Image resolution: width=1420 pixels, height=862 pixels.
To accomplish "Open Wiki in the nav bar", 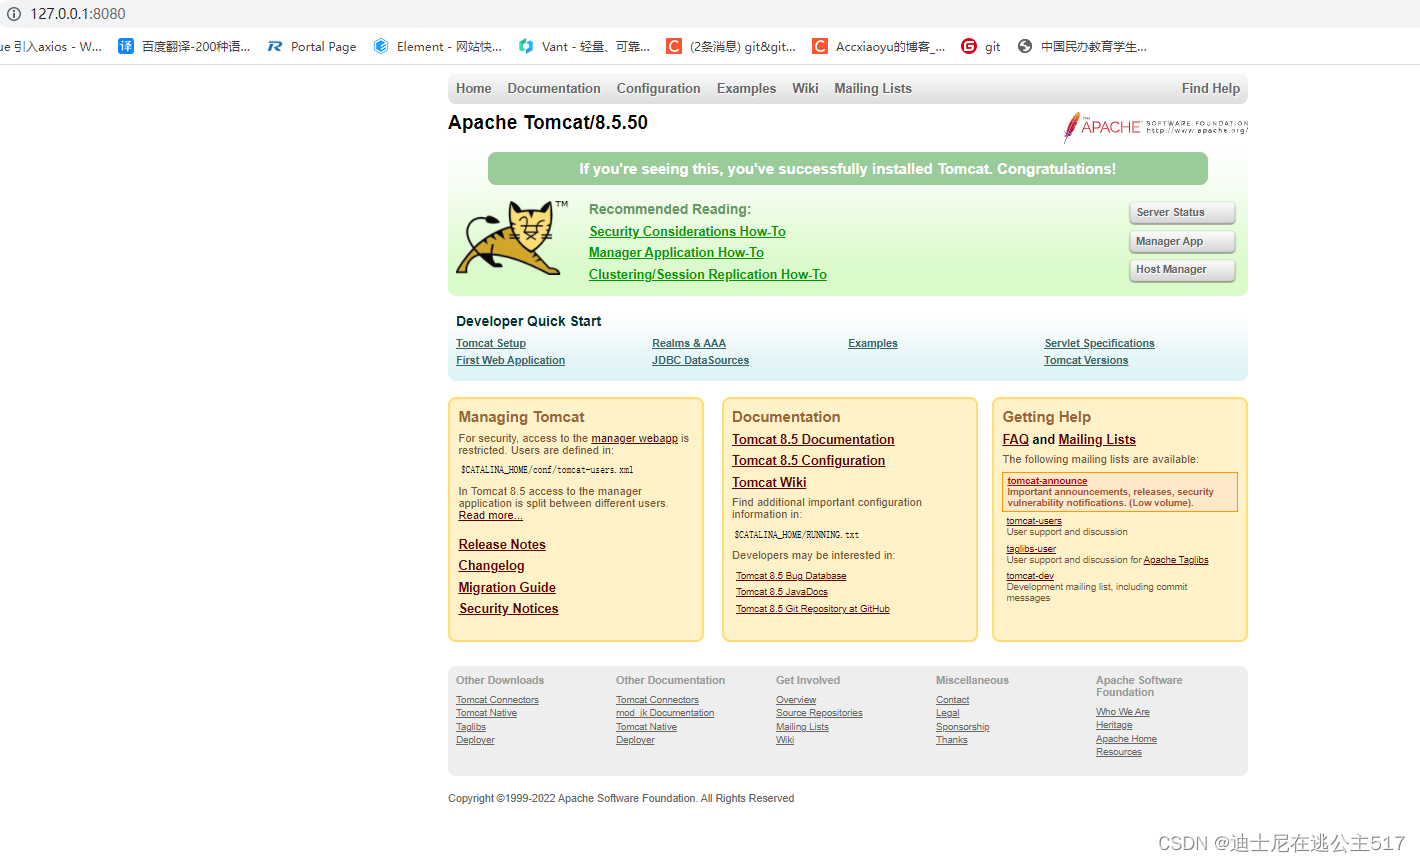I will click(805, 88).
